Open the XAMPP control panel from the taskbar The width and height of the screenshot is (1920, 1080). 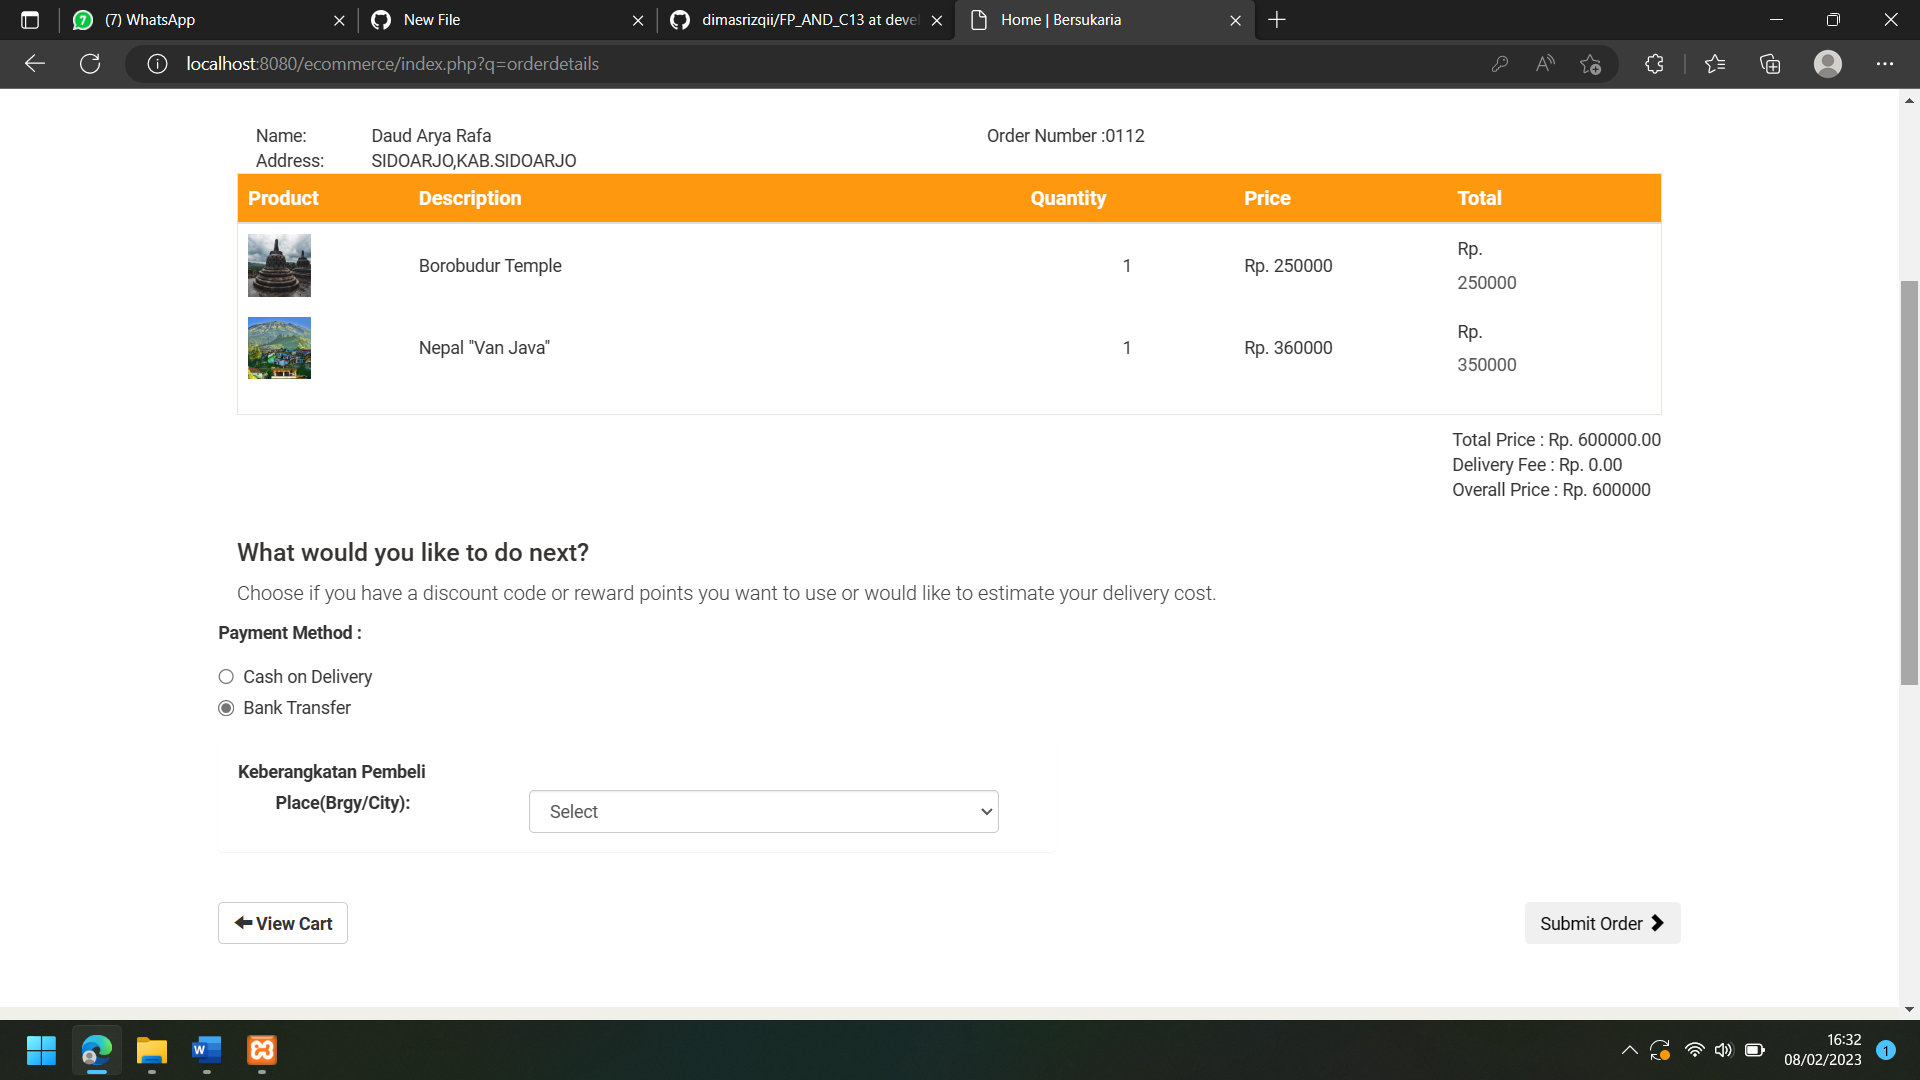(261, 1050)
